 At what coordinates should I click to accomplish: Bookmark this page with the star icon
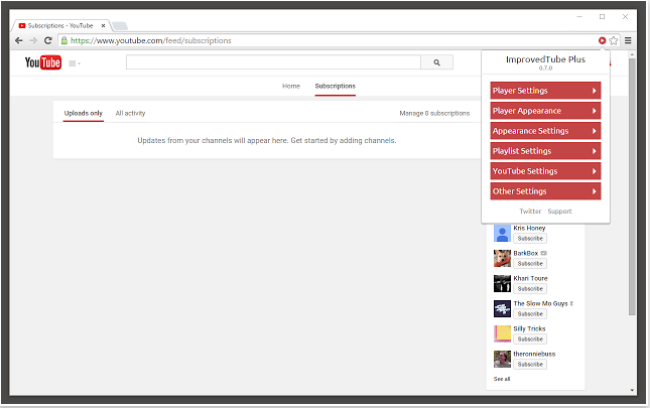click(x=614, y=40)
